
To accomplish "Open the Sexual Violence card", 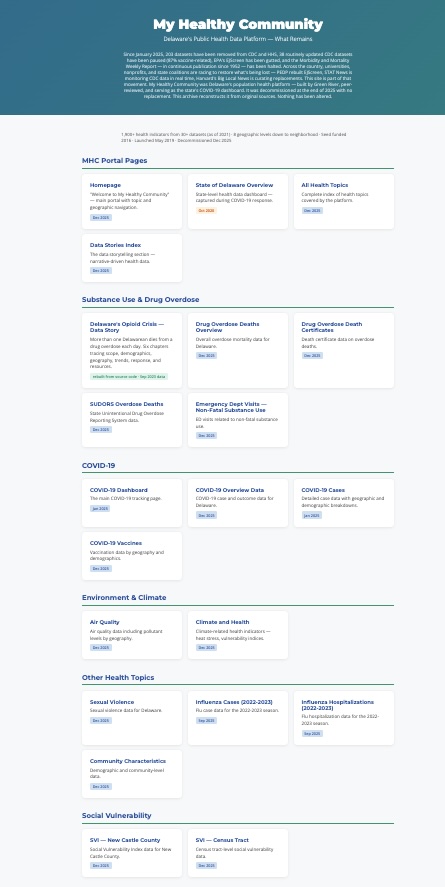I will (x=132, y=718).
